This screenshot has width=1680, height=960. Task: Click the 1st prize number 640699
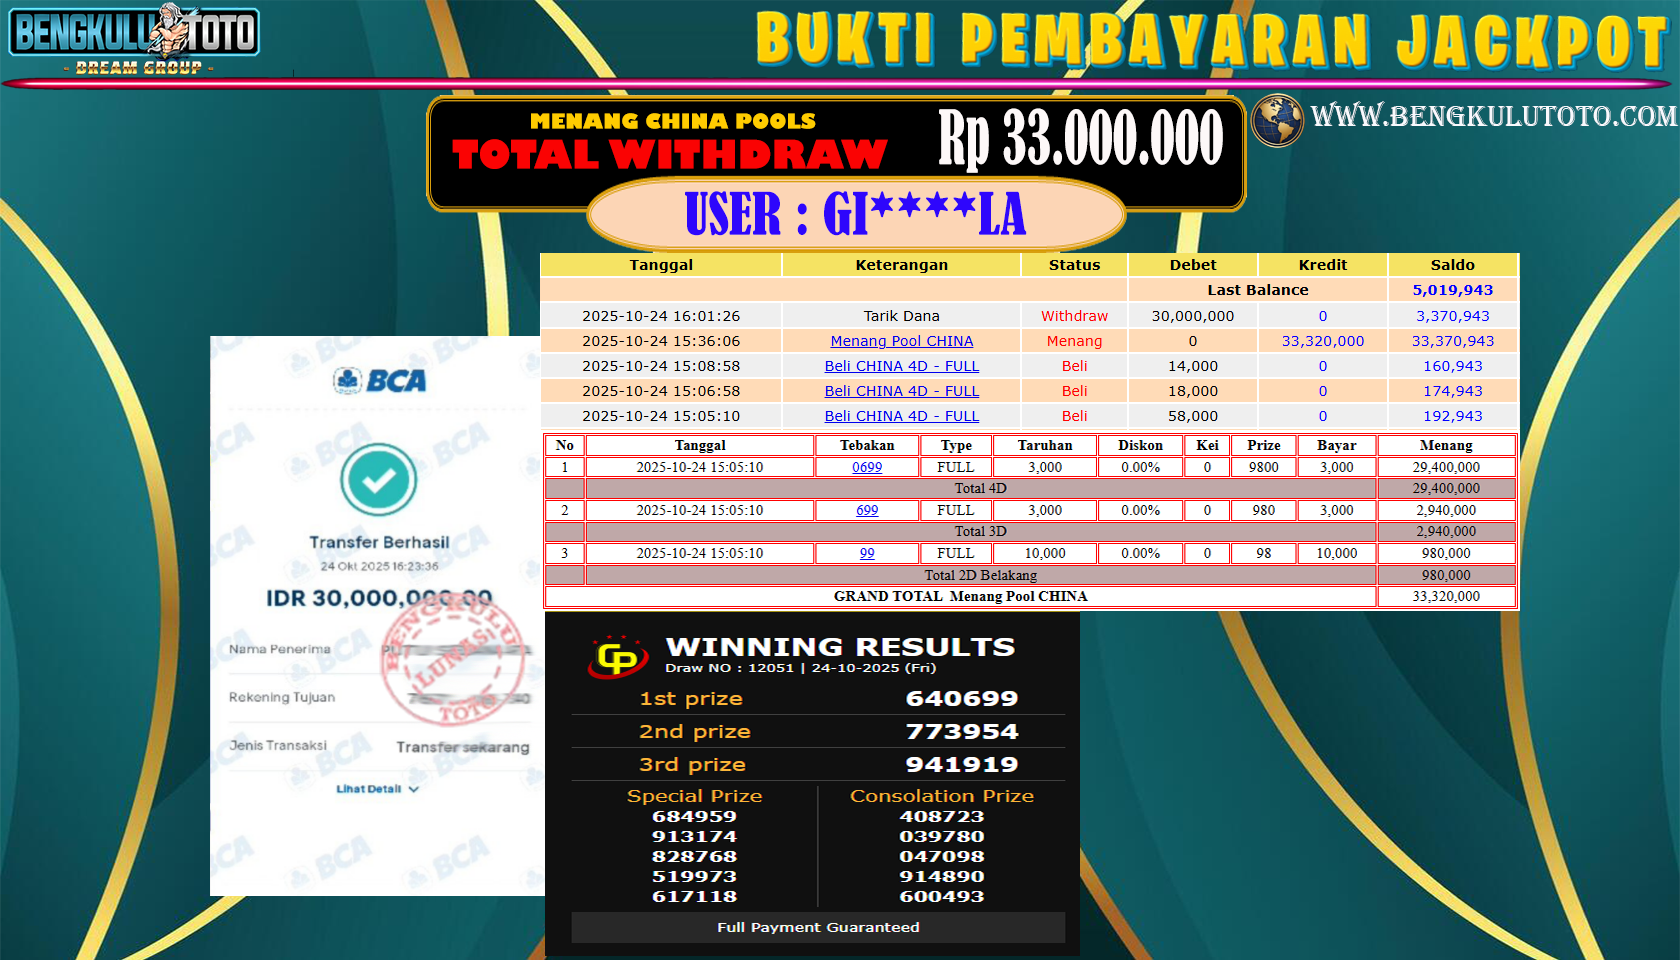pyautogui.click(x=961, y=698)
